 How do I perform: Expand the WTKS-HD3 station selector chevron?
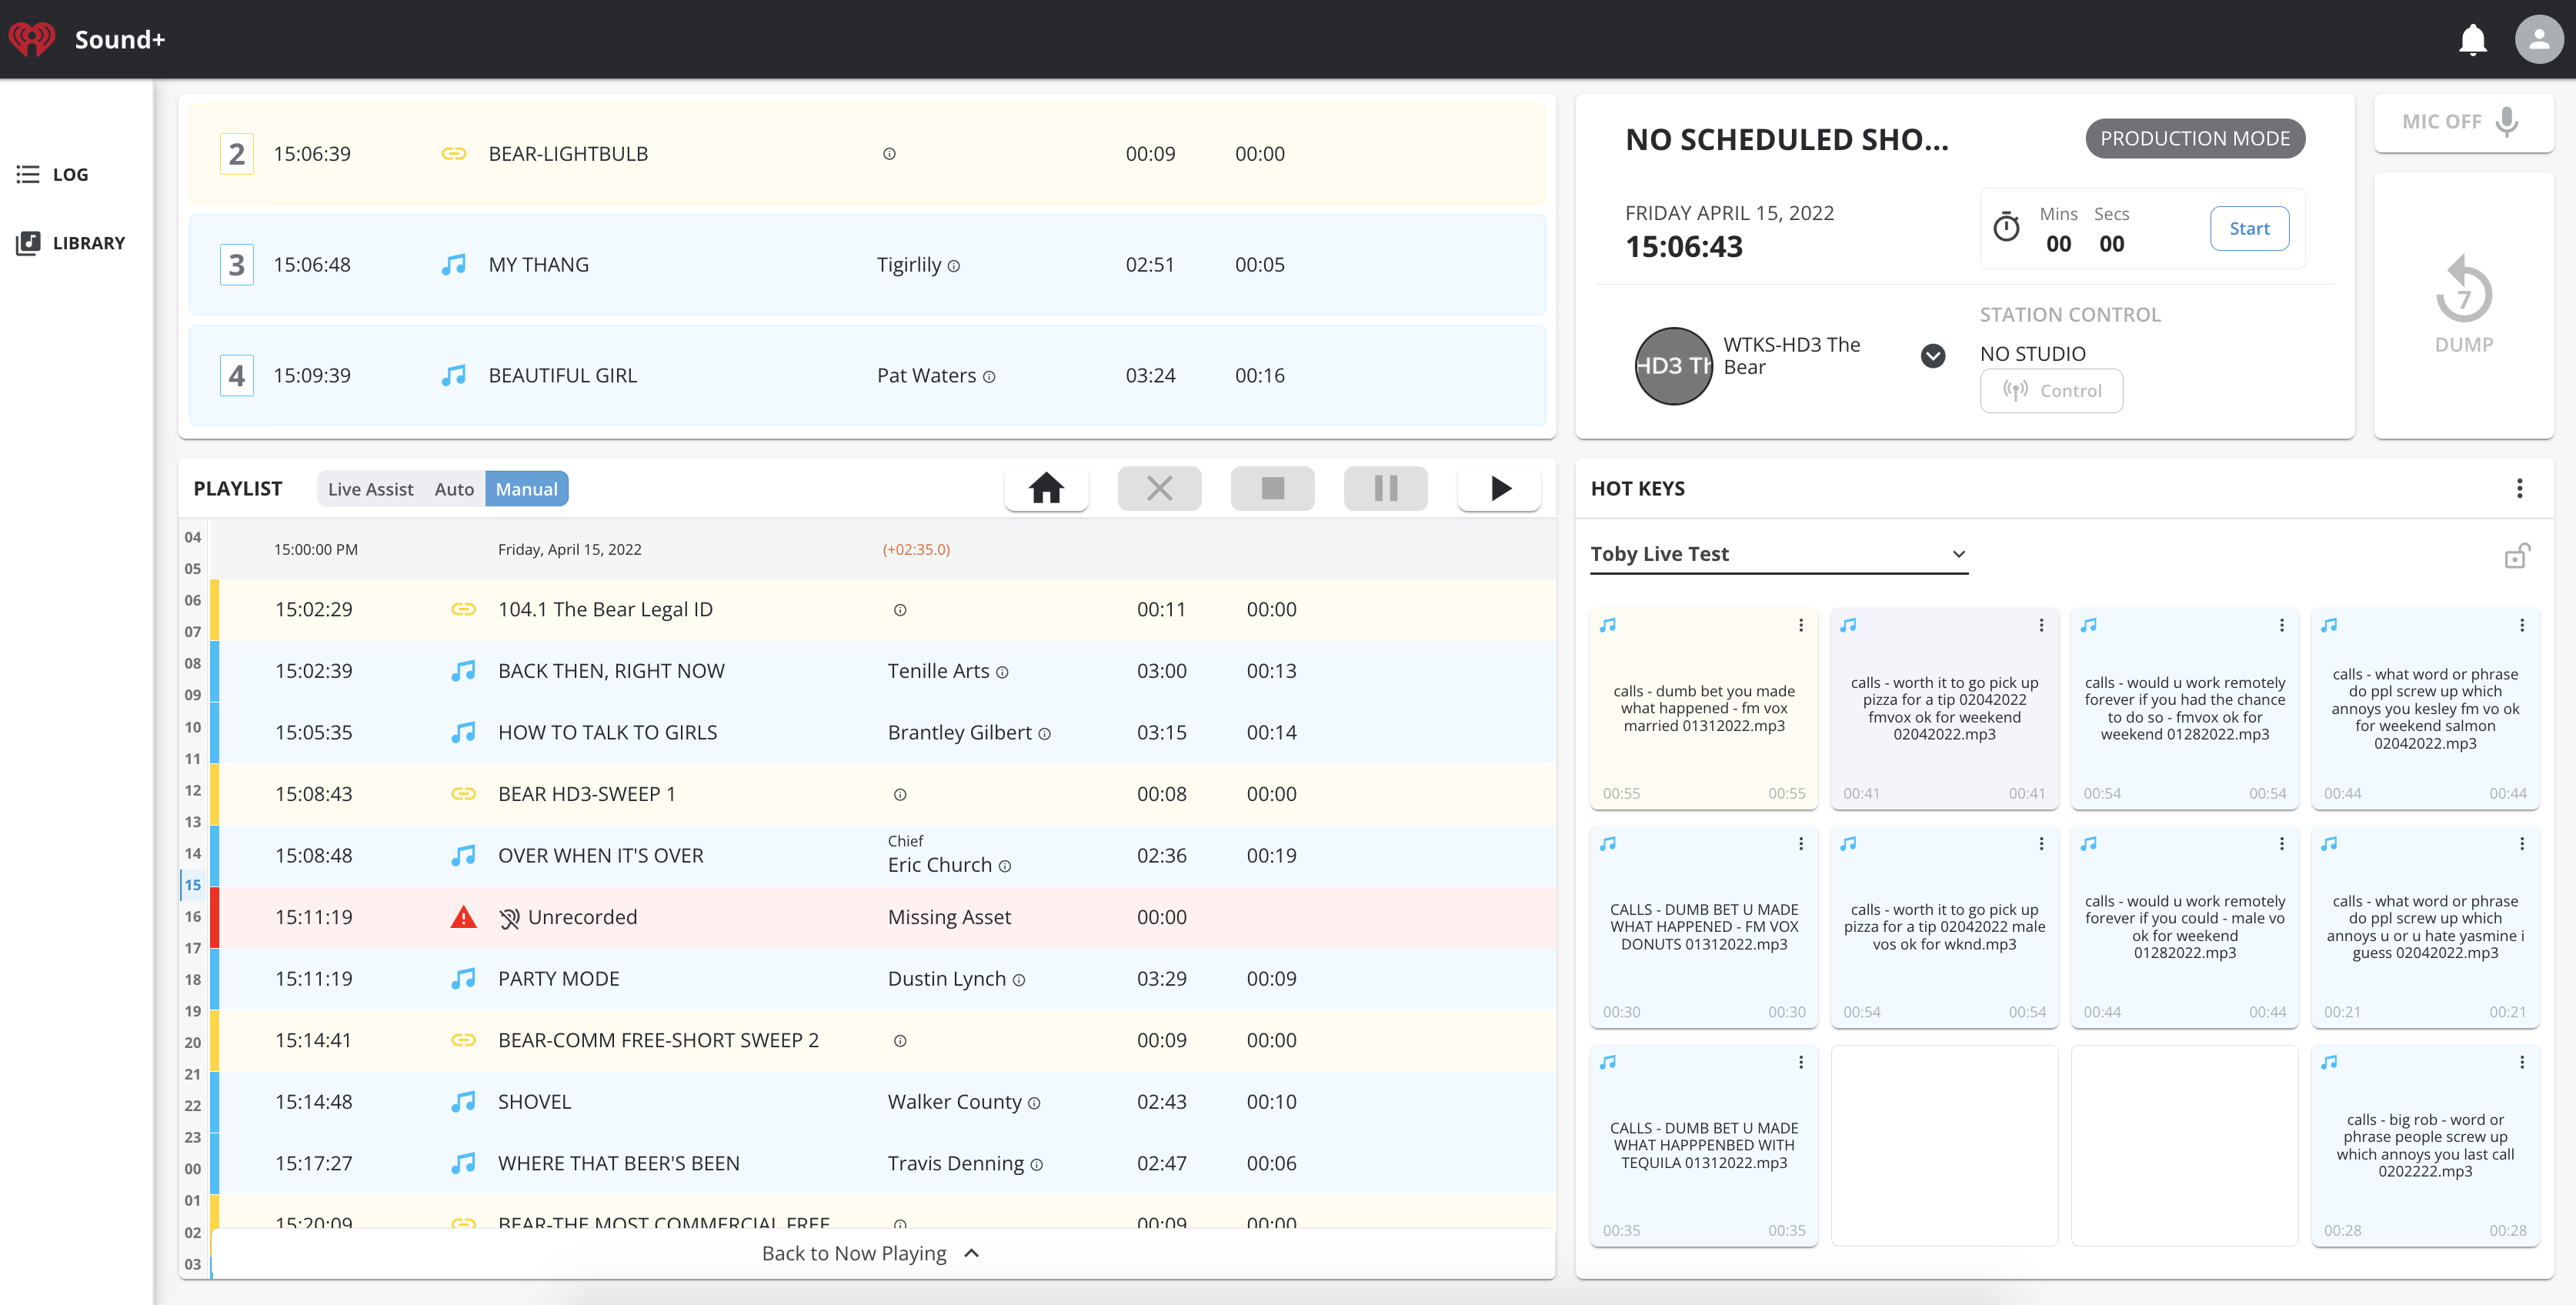click(1933, 356)
